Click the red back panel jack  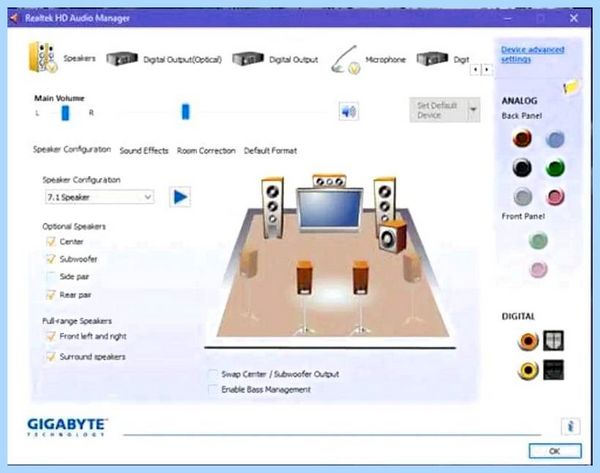click(x=522, y=138)
